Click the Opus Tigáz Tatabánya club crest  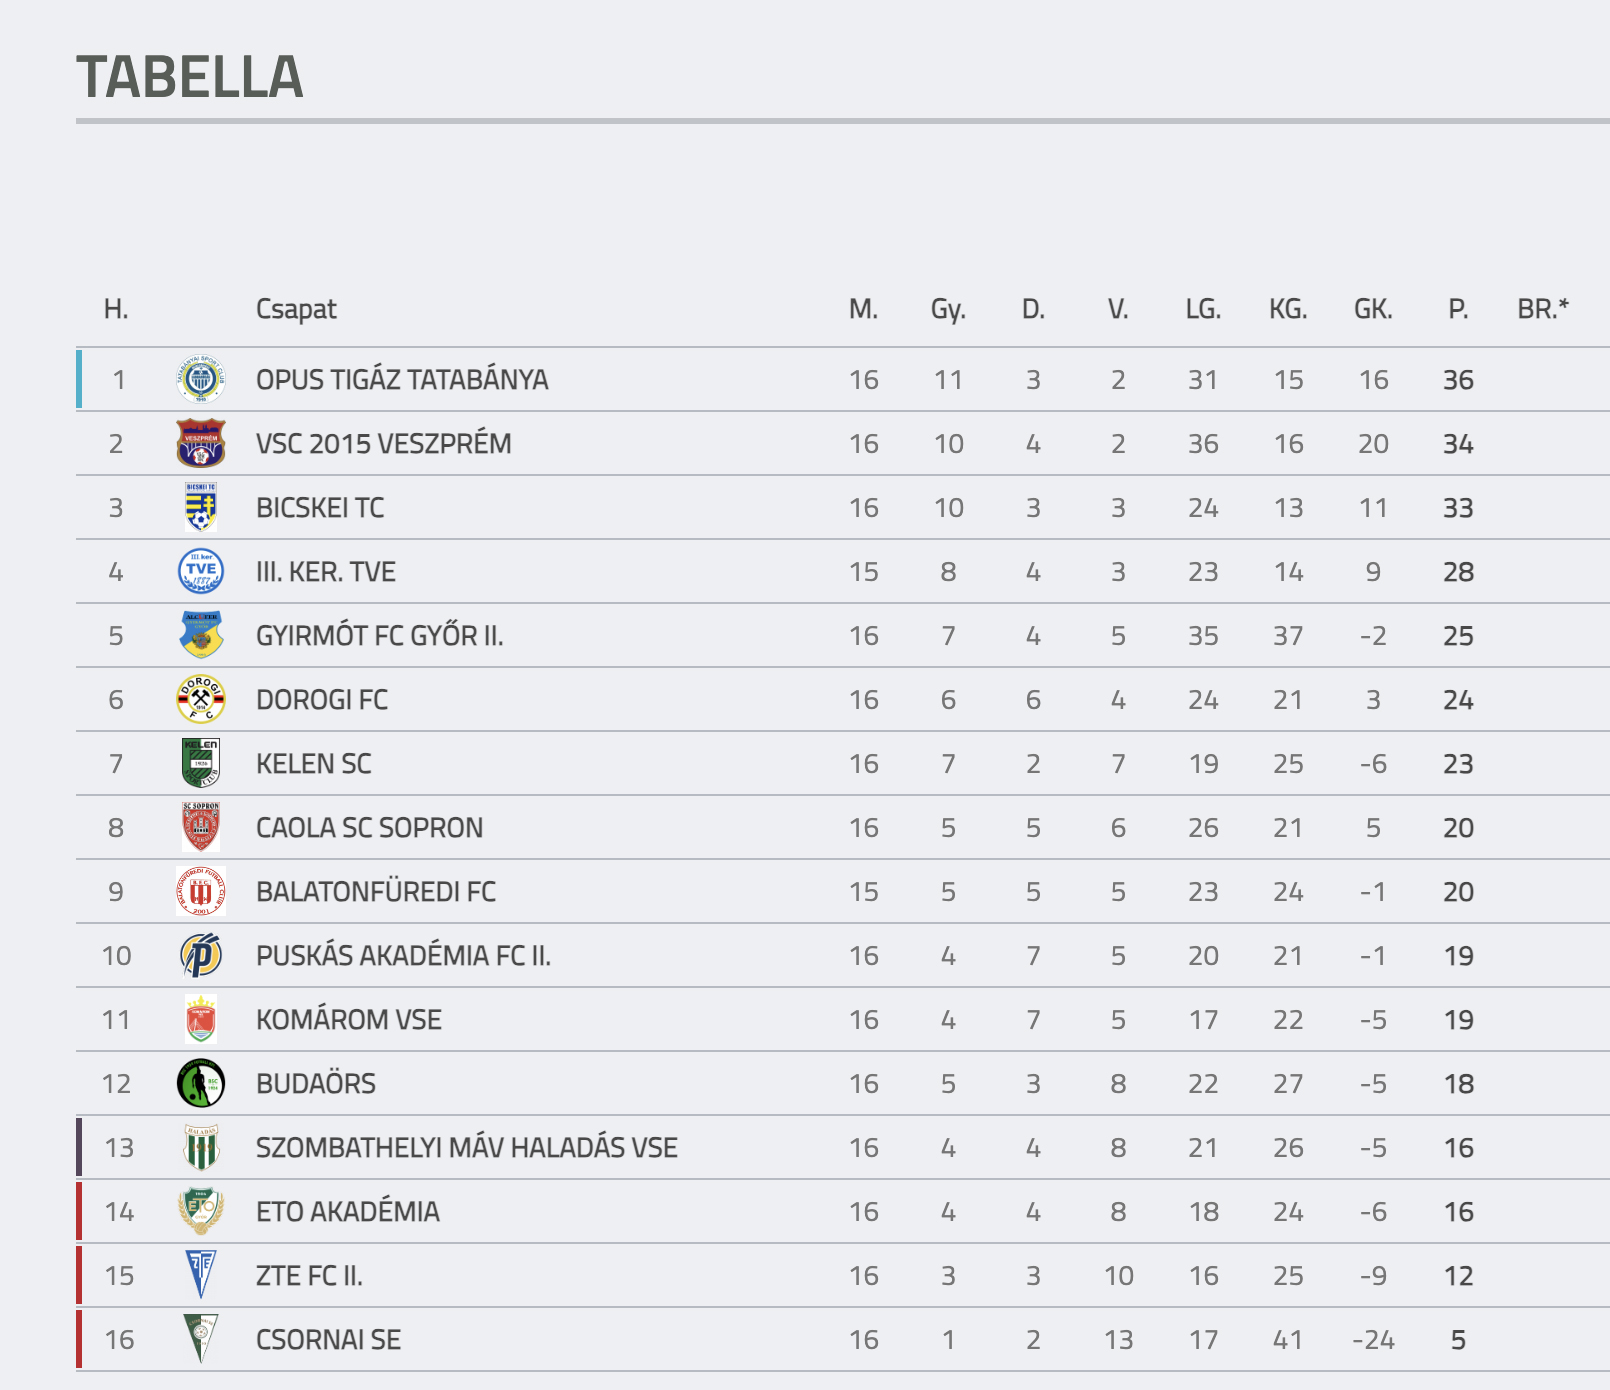(201, 380)
